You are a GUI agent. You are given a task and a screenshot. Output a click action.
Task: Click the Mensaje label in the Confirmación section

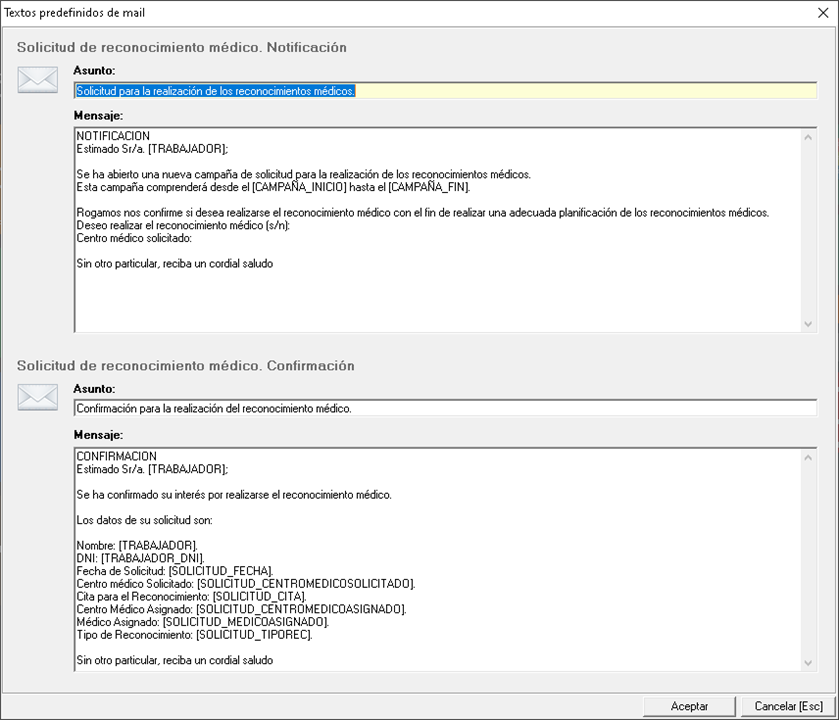pyautogui.click(x=98, y=435)
